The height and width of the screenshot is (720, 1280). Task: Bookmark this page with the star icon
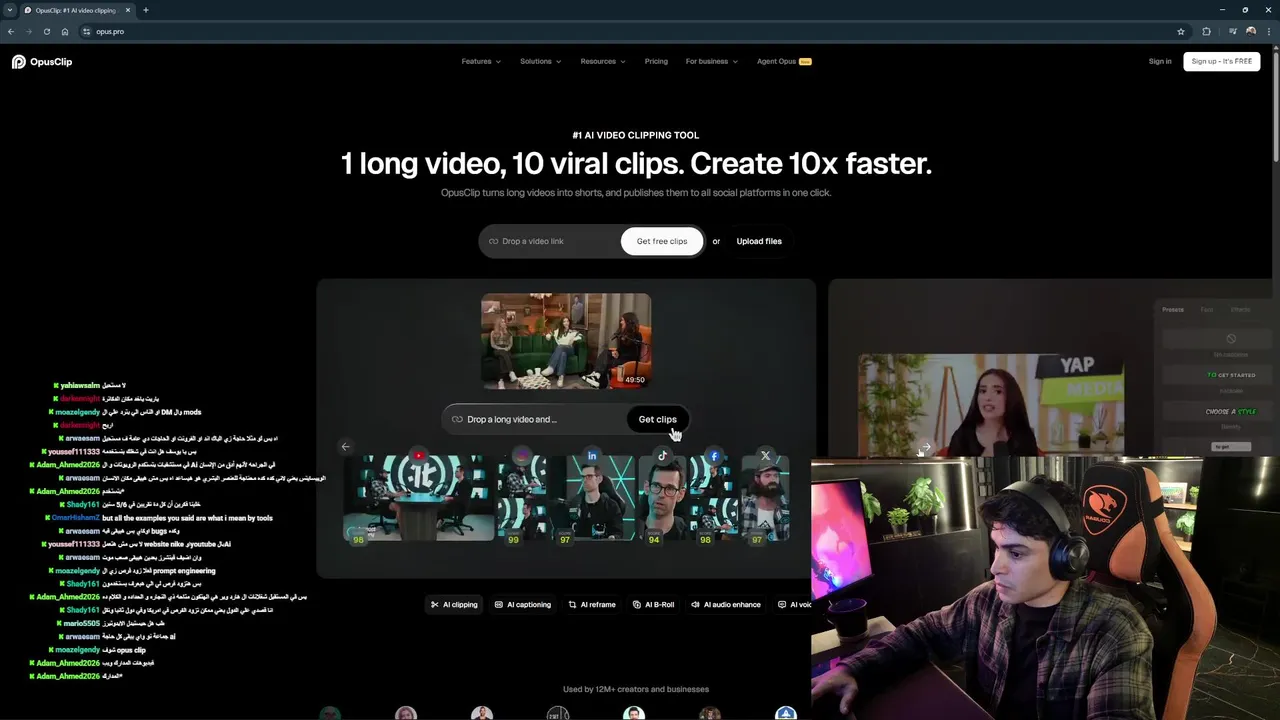coord(1181,31)
